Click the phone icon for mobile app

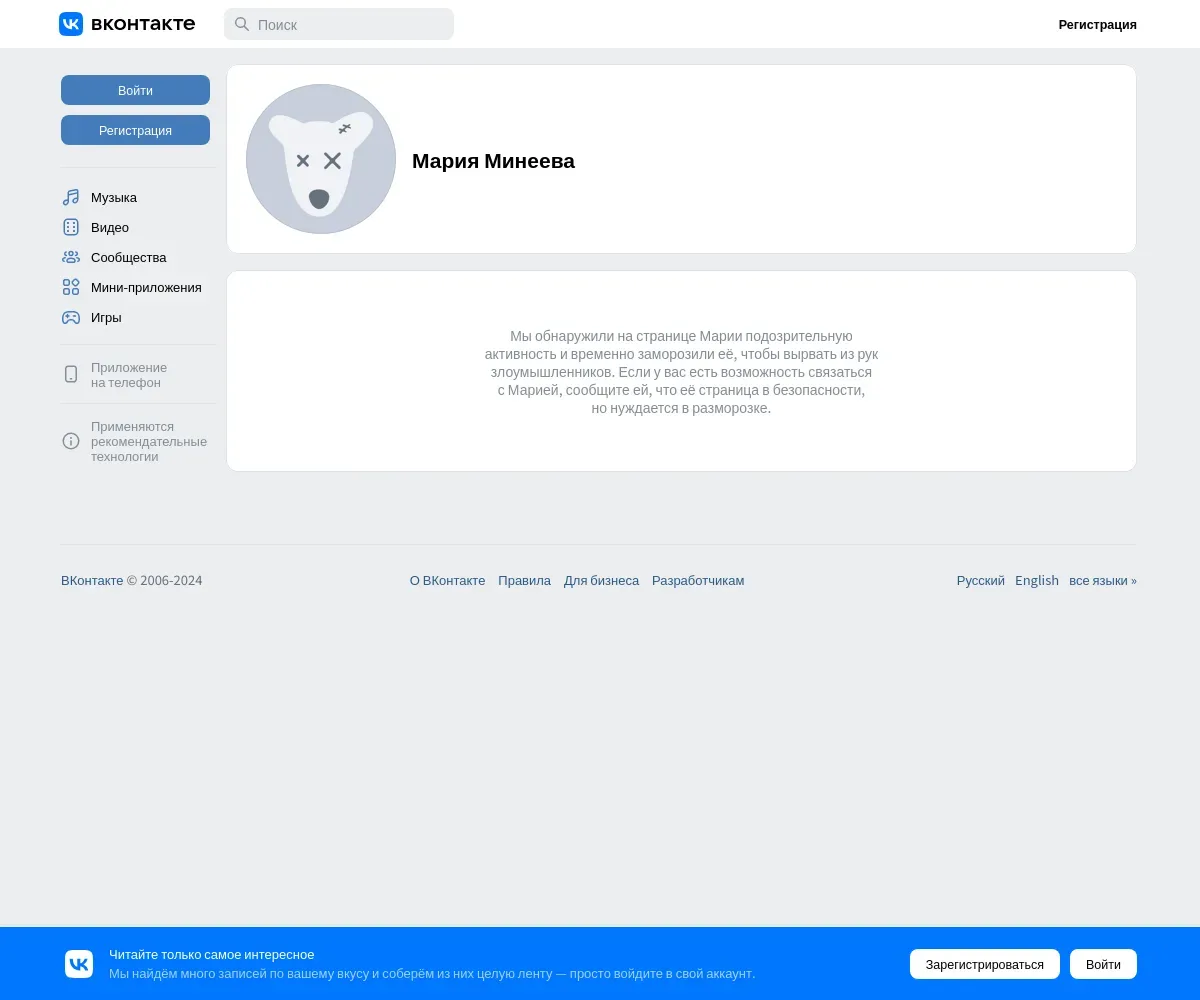[71, 374]
